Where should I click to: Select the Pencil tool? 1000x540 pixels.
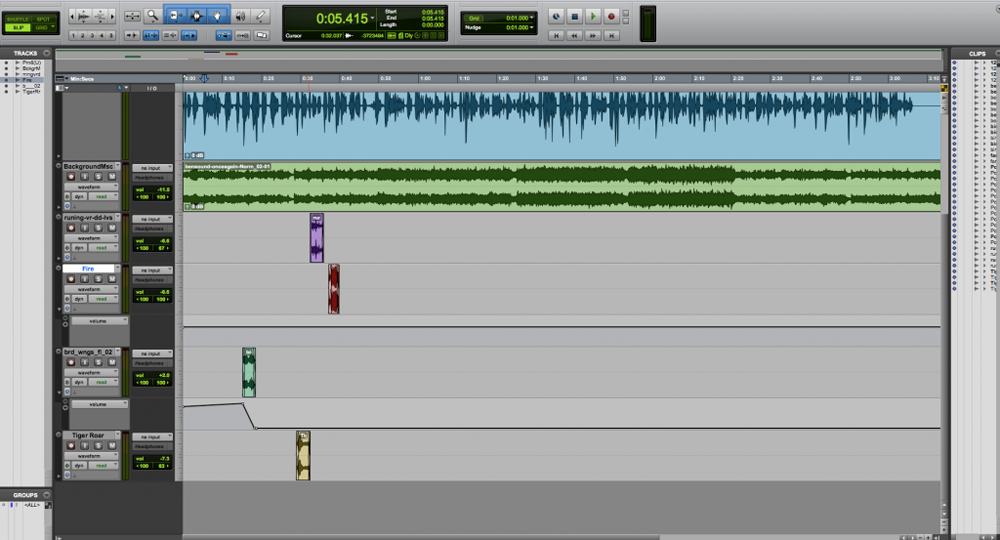261,16
